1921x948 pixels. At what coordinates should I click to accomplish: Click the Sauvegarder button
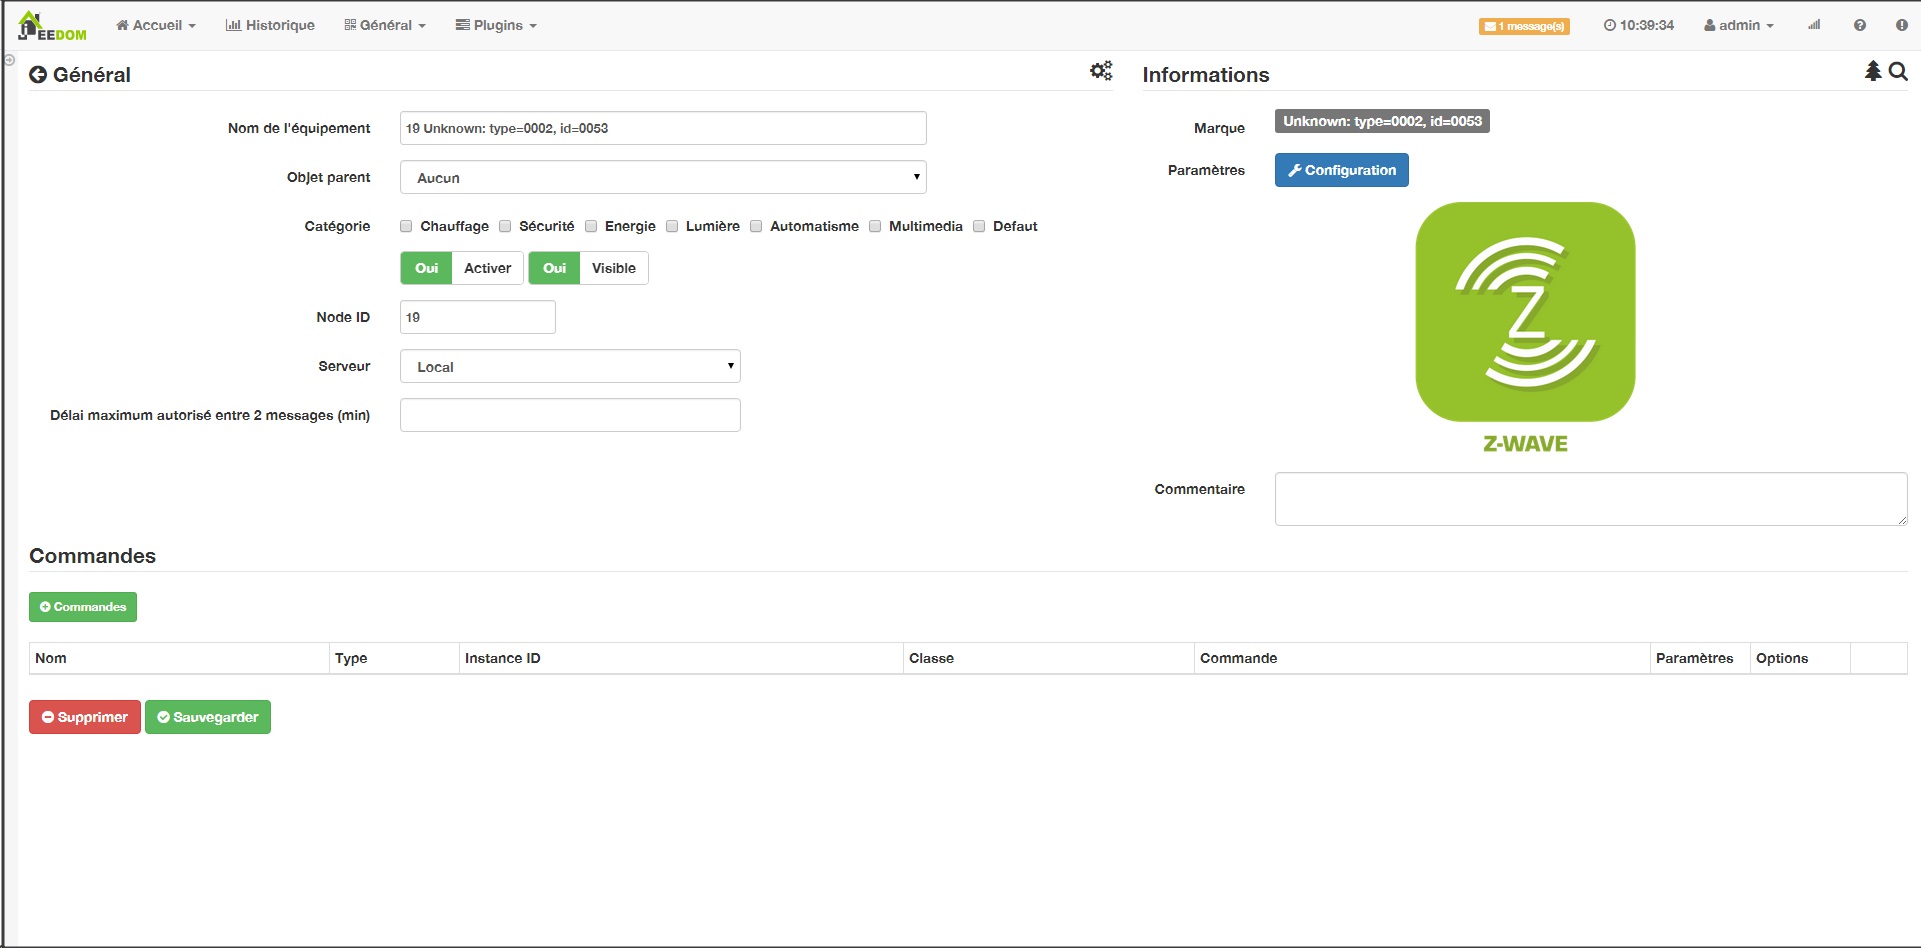pyautogui.click(x=208, y=717)
